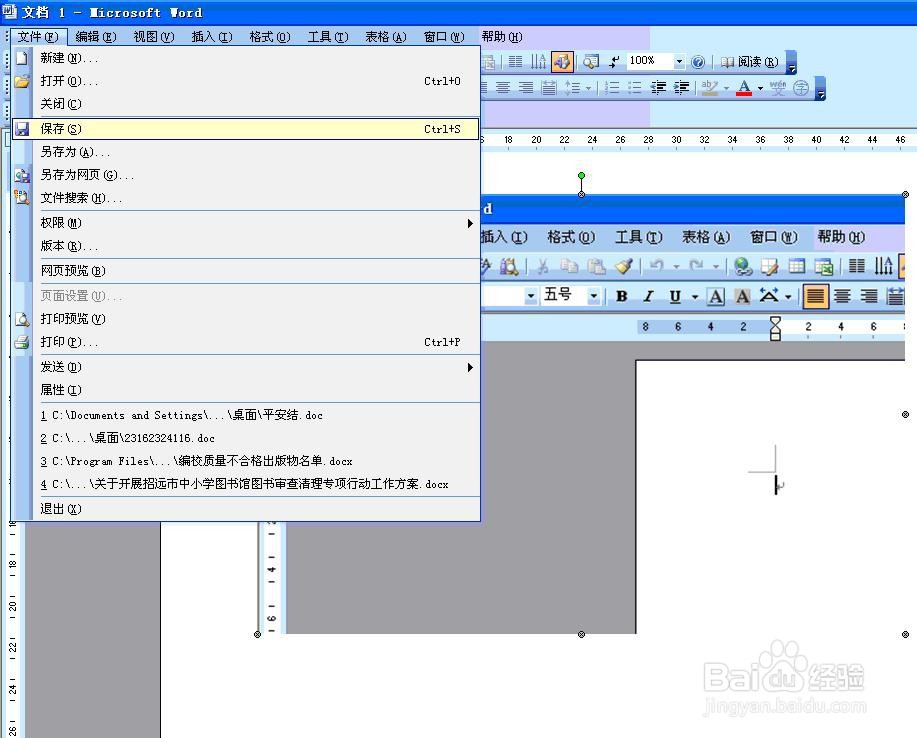Screen dimensions: 917x738
Task: Open the zoom percentage dropdown arrow
Action: [x=679, y=61]
